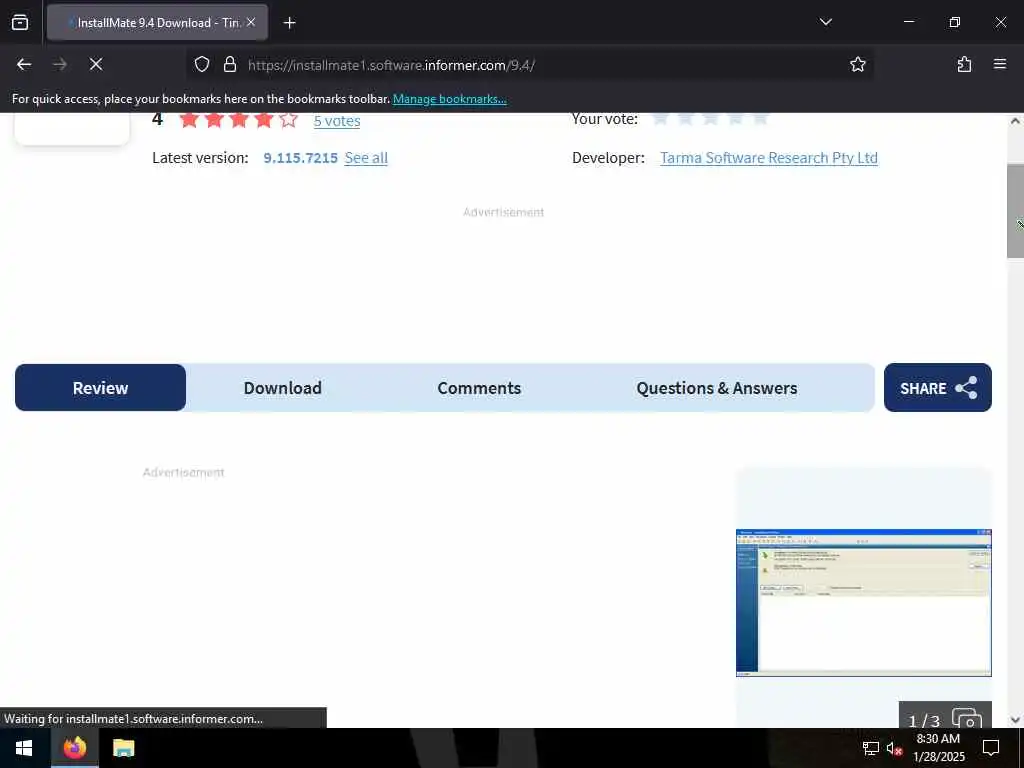The image size is (1024, 768).
Task: Click the SHARE button
Action: 938,388
